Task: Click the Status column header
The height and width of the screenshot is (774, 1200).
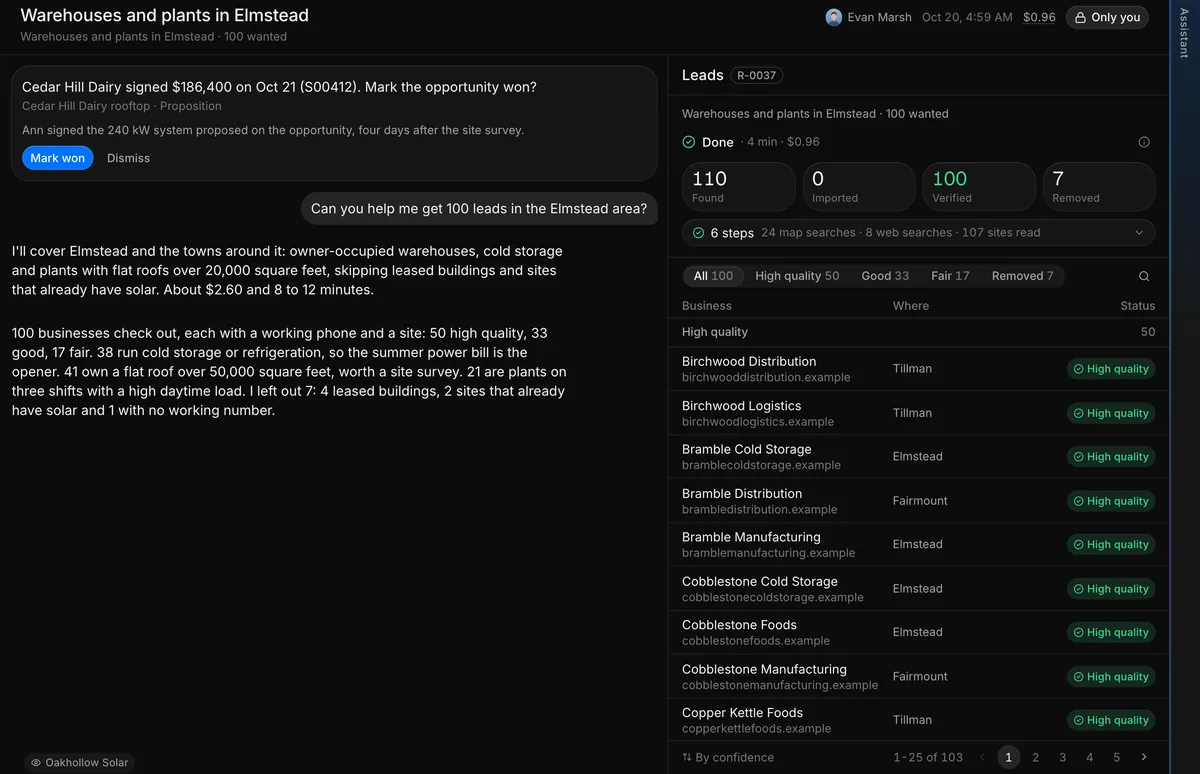Action: (x=1138, y=306)
